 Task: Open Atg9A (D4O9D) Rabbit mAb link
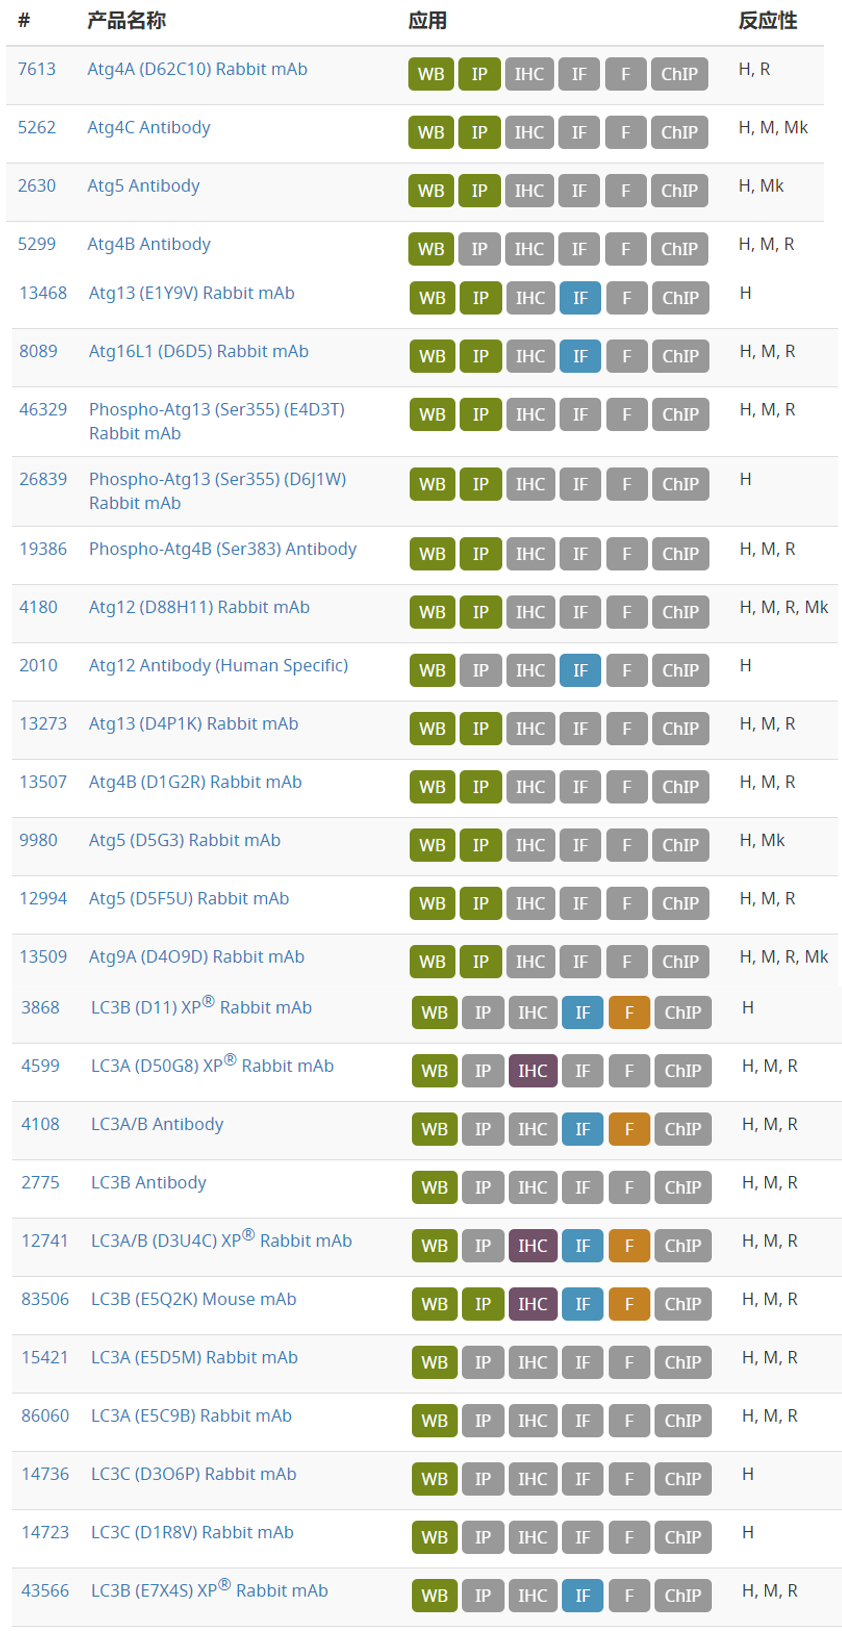pos(197,957)
